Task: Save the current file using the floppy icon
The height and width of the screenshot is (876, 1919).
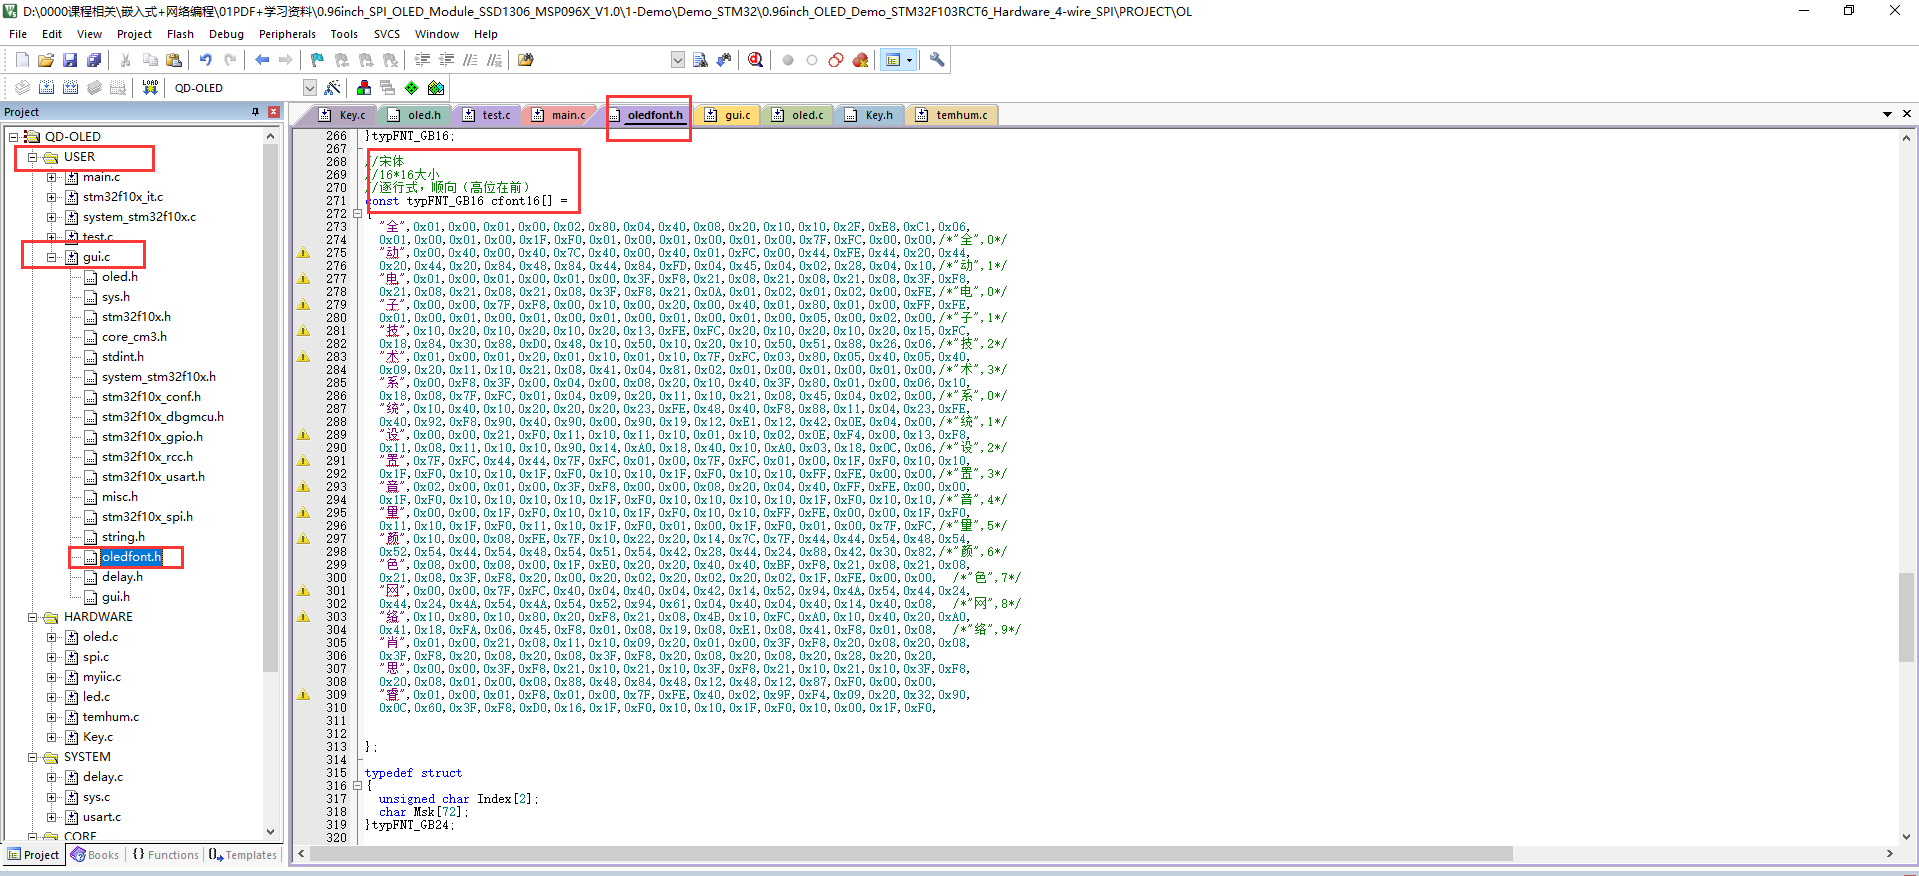Action: (x=70, y=60)
